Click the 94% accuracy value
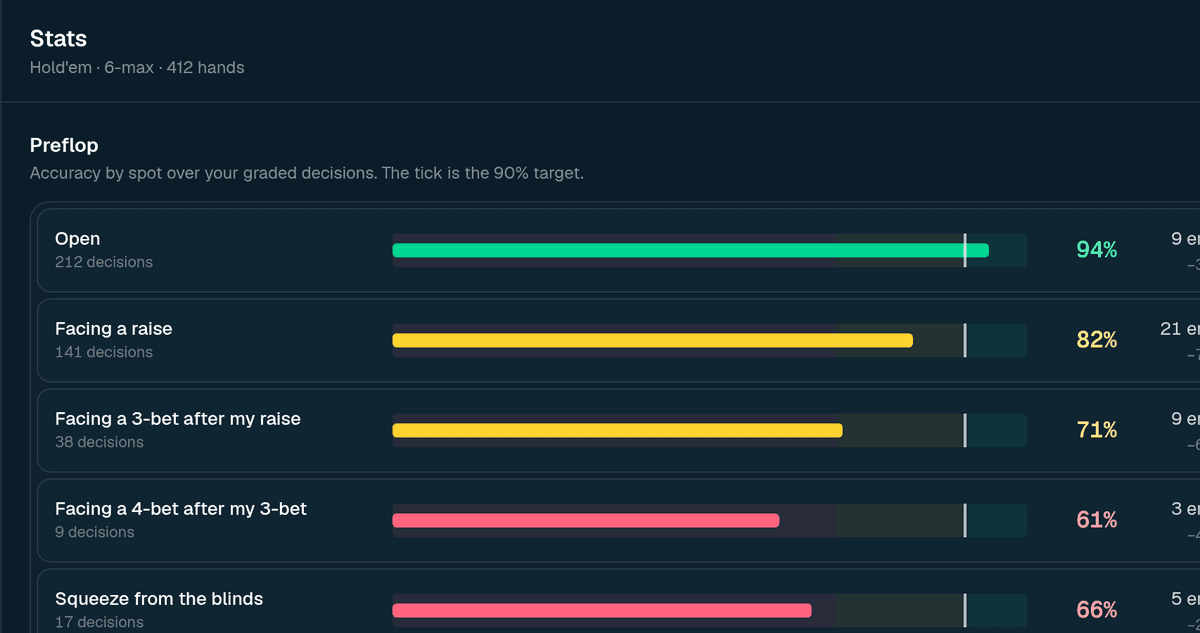Screen dimensions: 1200x633 point(1096,250)
